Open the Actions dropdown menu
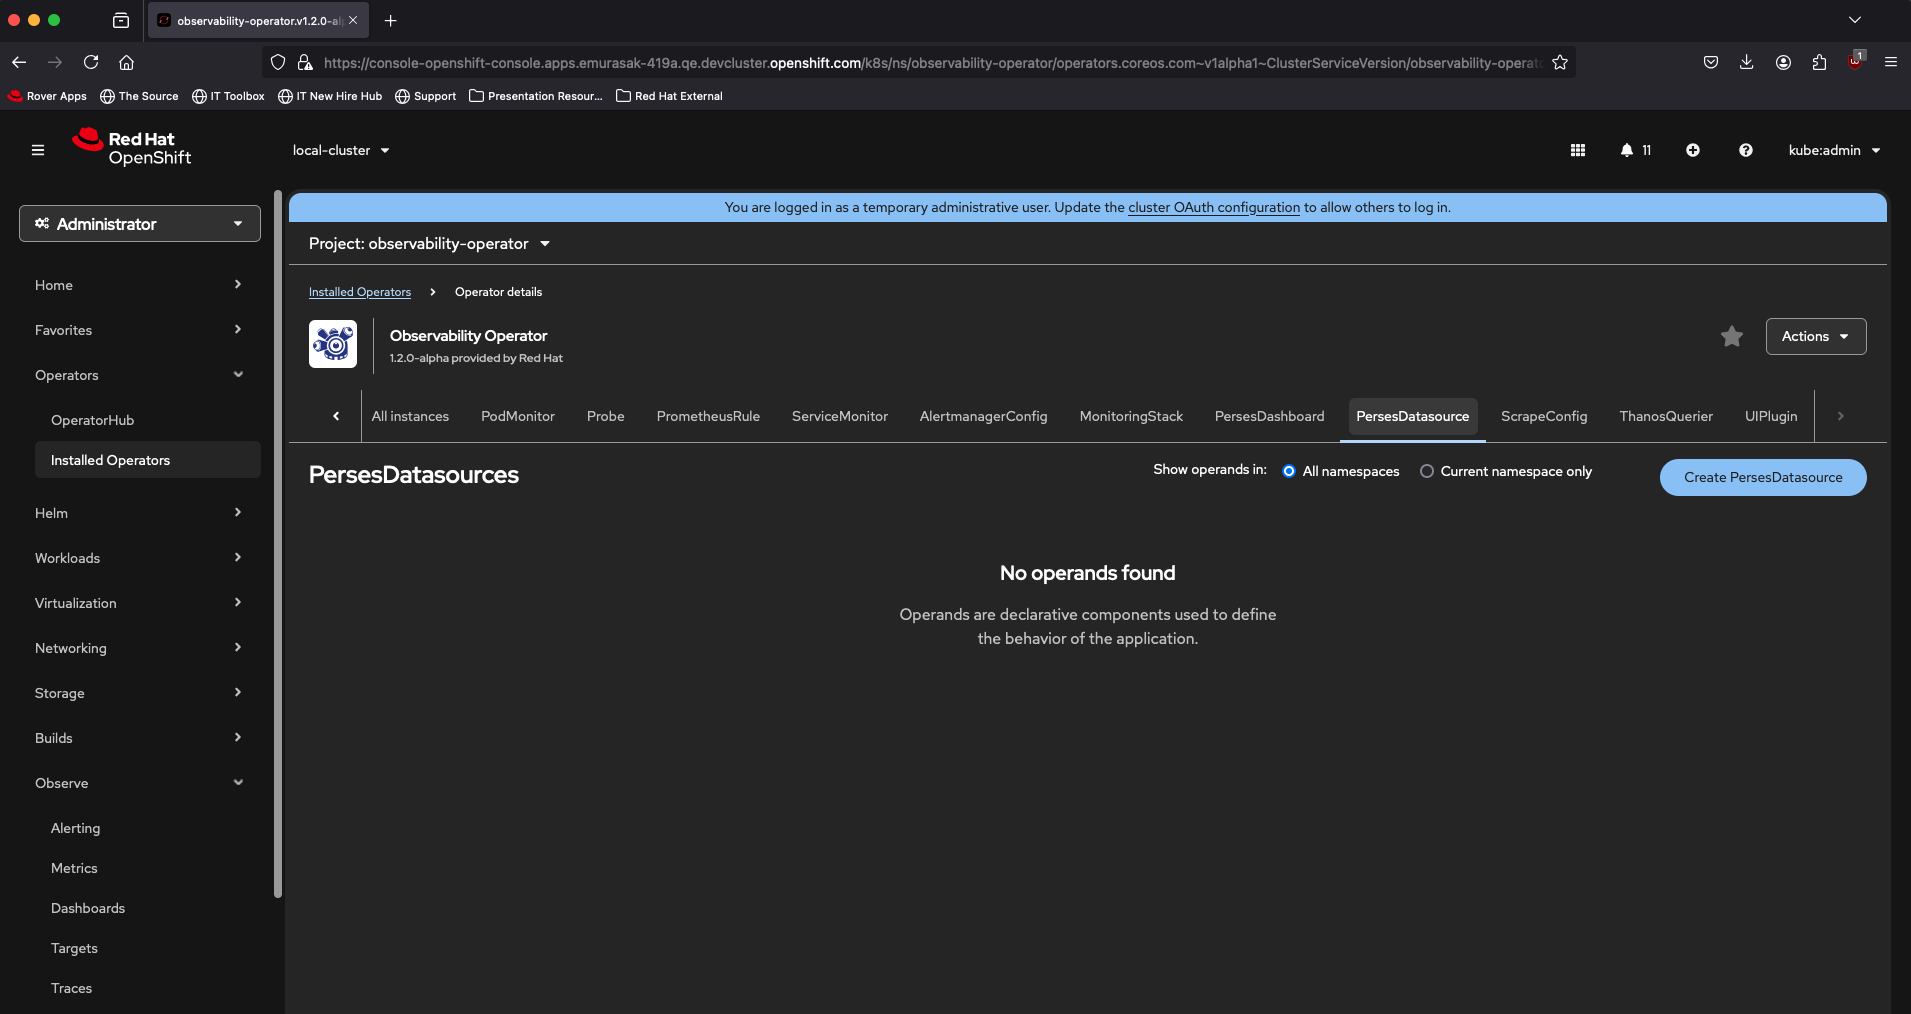The height and width of the screenshot is (1014, 1911). coord(1816,337)
